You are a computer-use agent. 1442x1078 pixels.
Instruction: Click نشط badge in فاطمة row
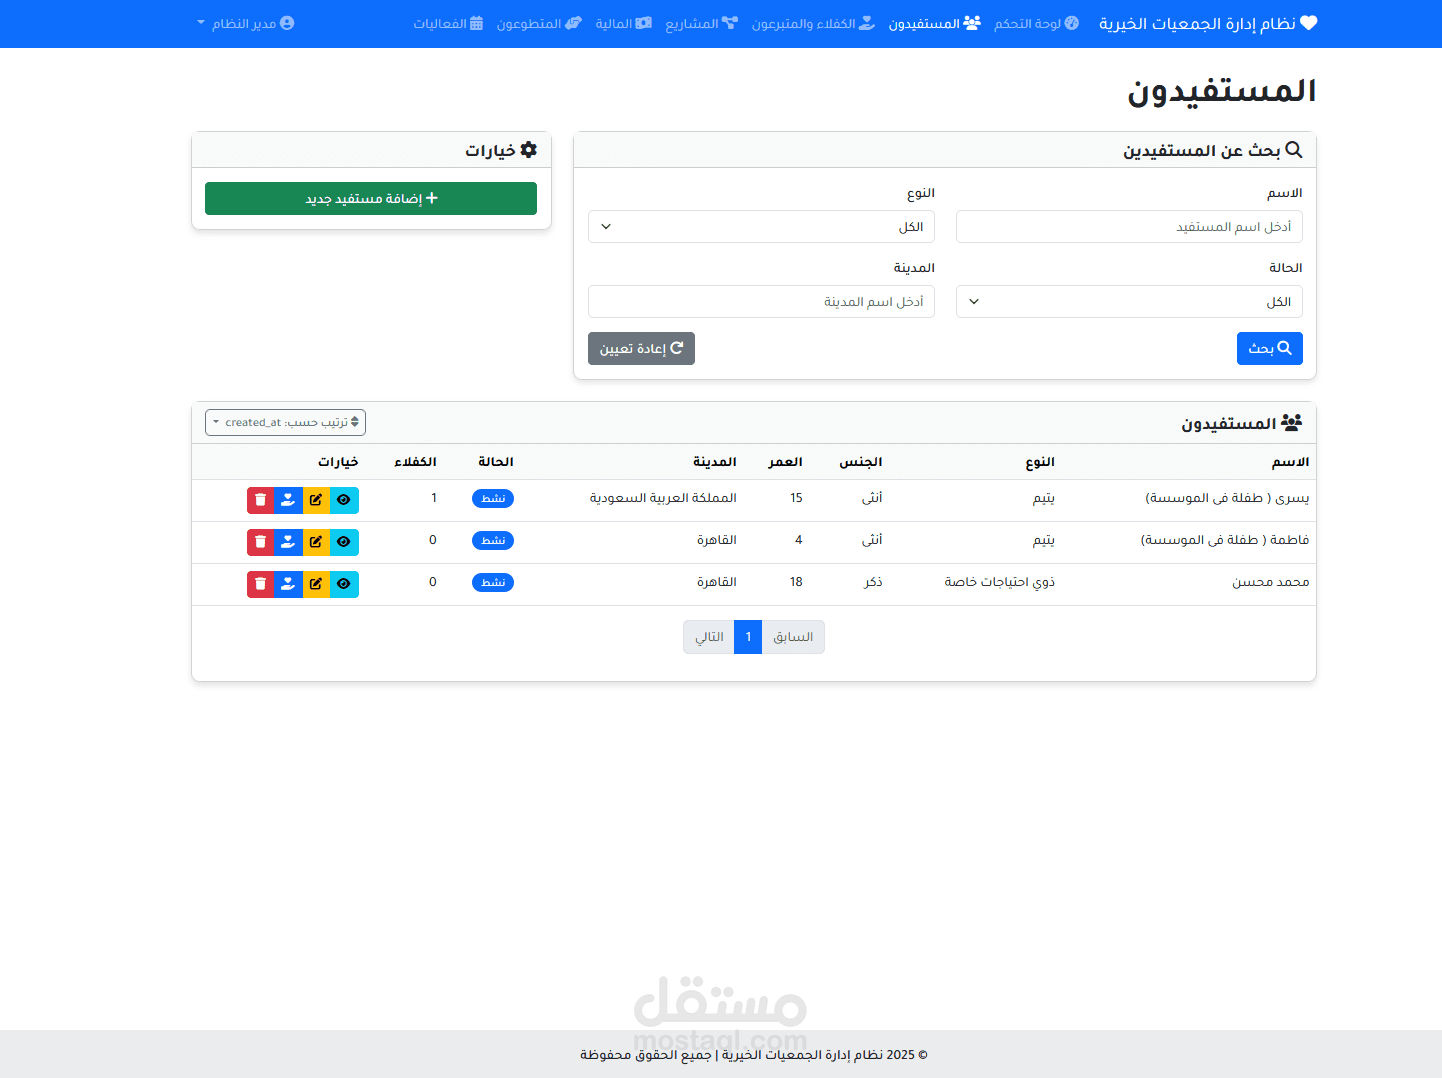493,540
